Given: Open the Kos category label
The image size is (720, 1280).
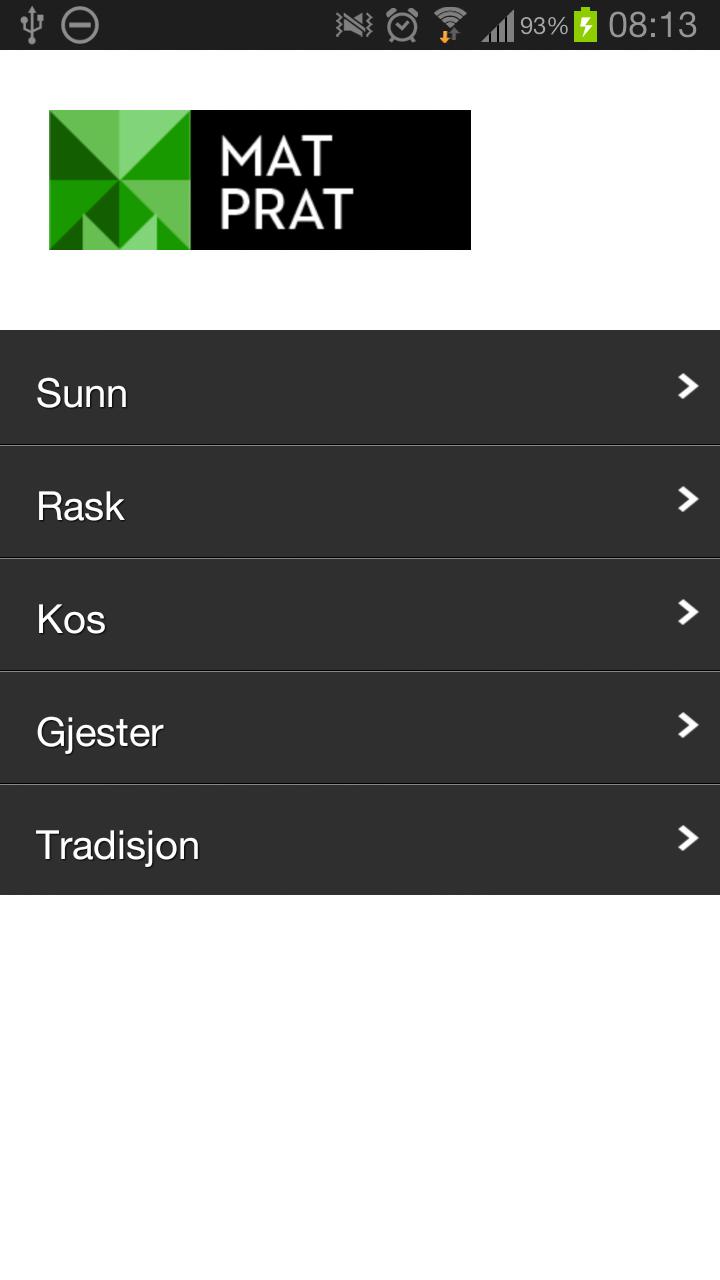Looking at the screenshot, I should pyautogui.click(x=71, y=619).
